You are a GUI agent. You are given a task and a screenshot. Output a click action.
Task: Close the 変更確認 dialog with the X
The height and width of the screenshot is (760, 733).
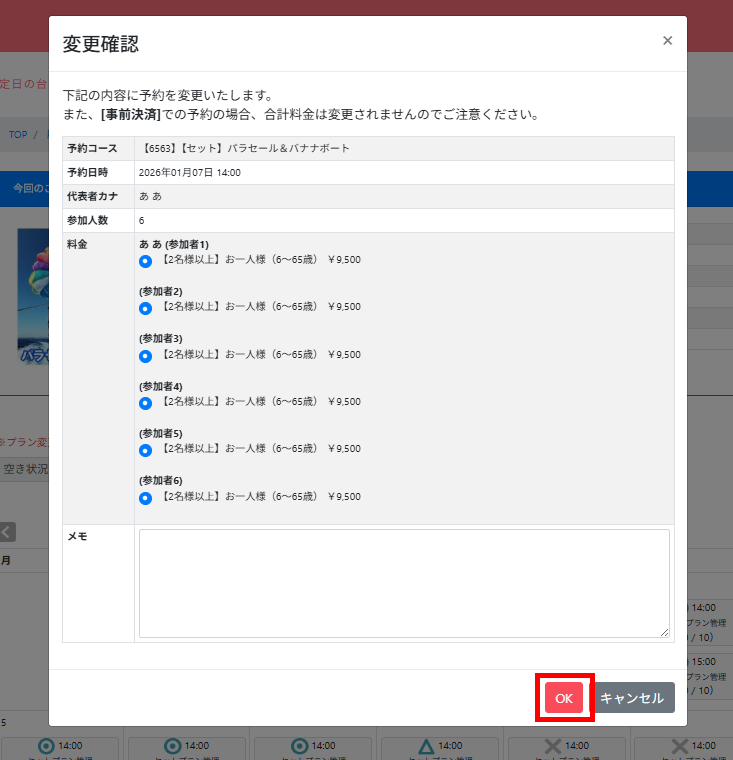[667, 41]
